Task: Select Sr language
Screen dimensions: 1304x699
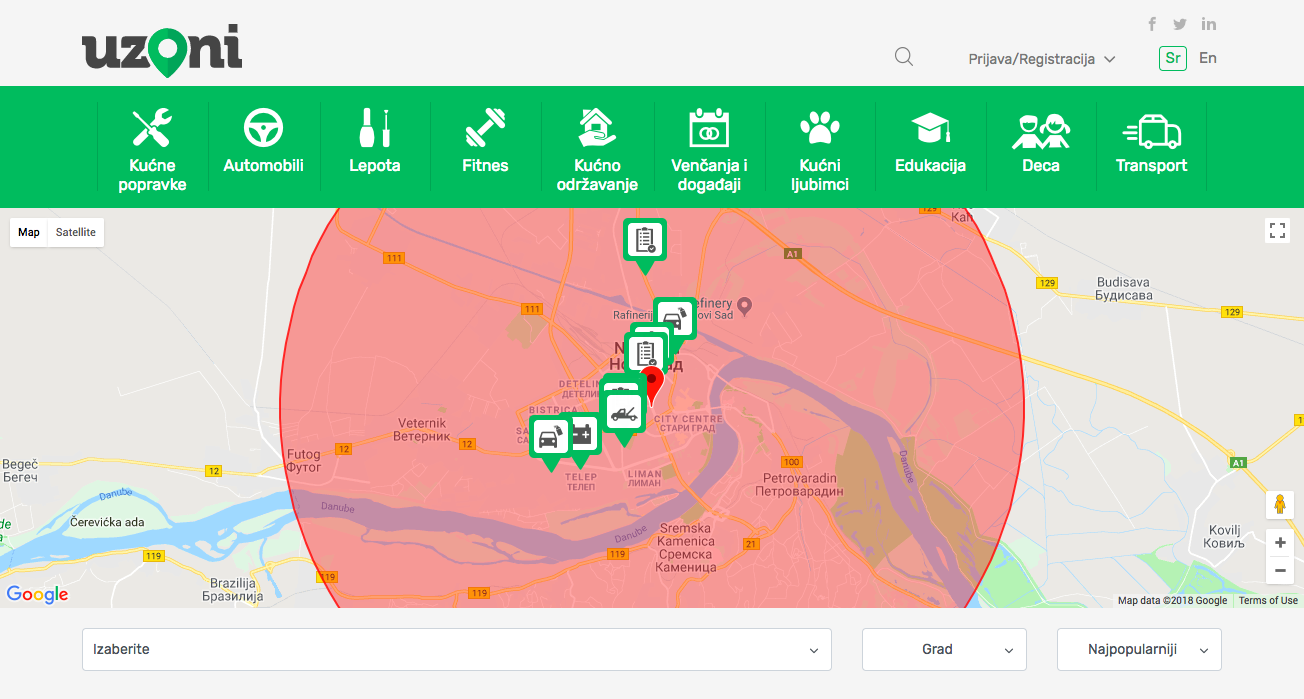Action: click(x=1173, y=58)
